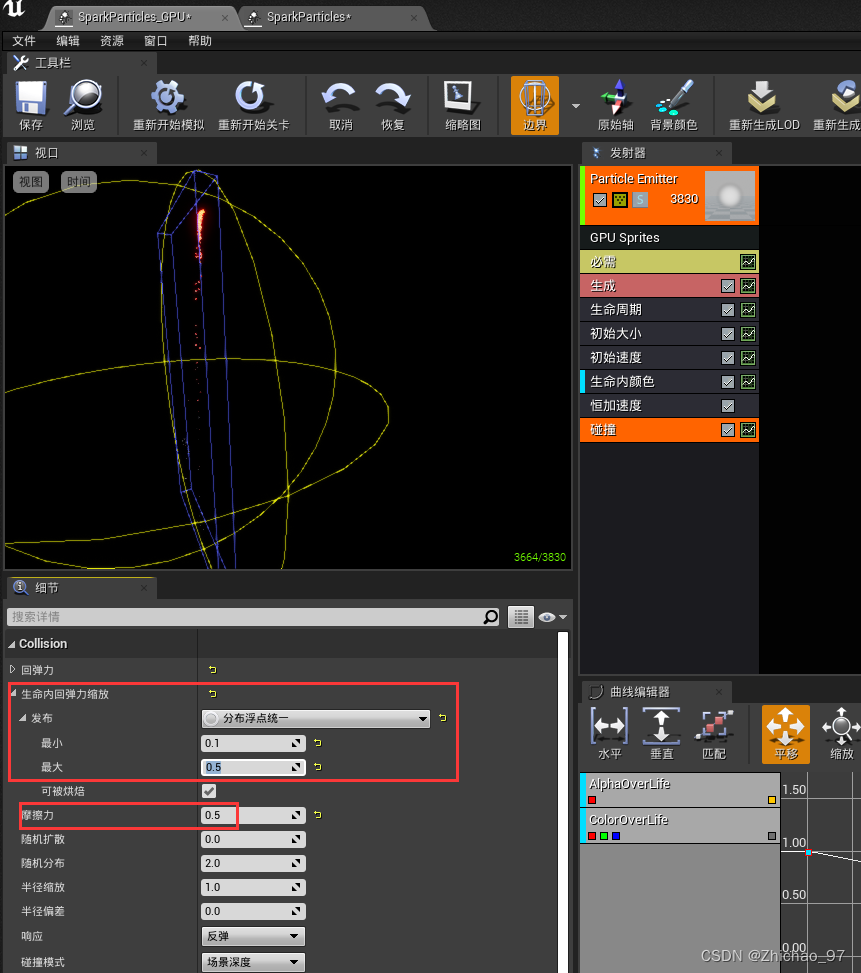The width and height of the screenshot is (861, 973).
Task: Click graph icon on 生成 module
Action: tap(748, 286)
